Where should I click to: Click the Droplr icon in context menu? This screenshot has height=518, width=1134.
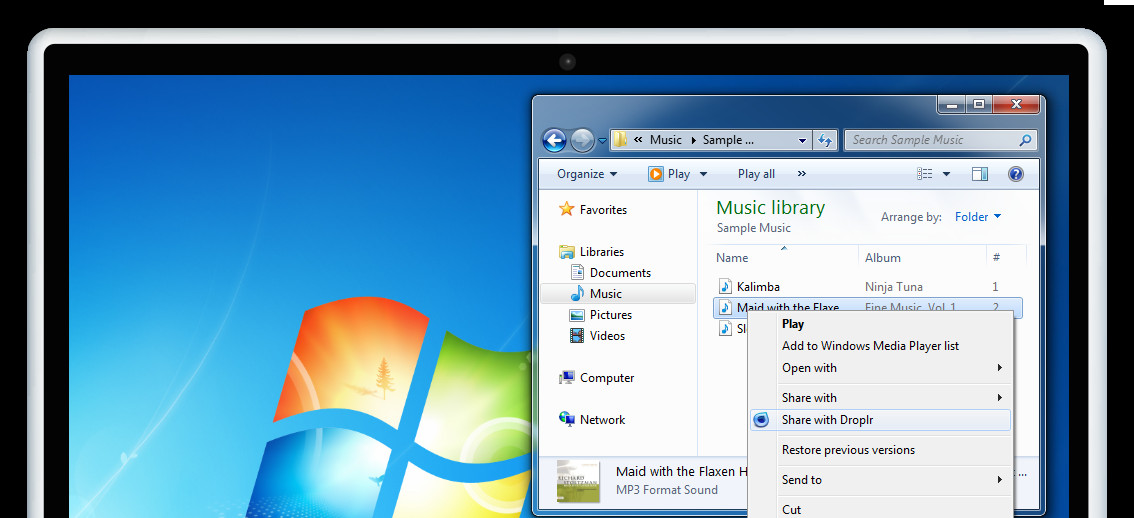762,420
